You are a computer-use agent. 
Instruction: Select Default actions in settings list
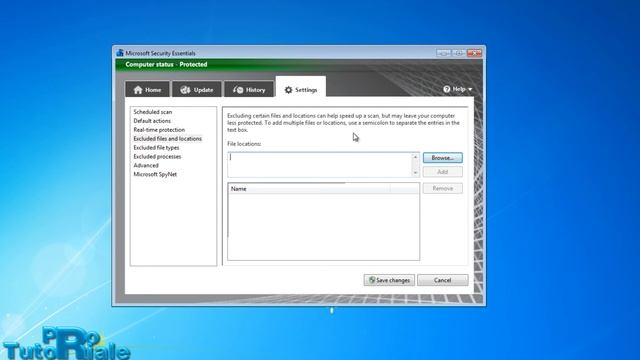(x=152, y=121)
